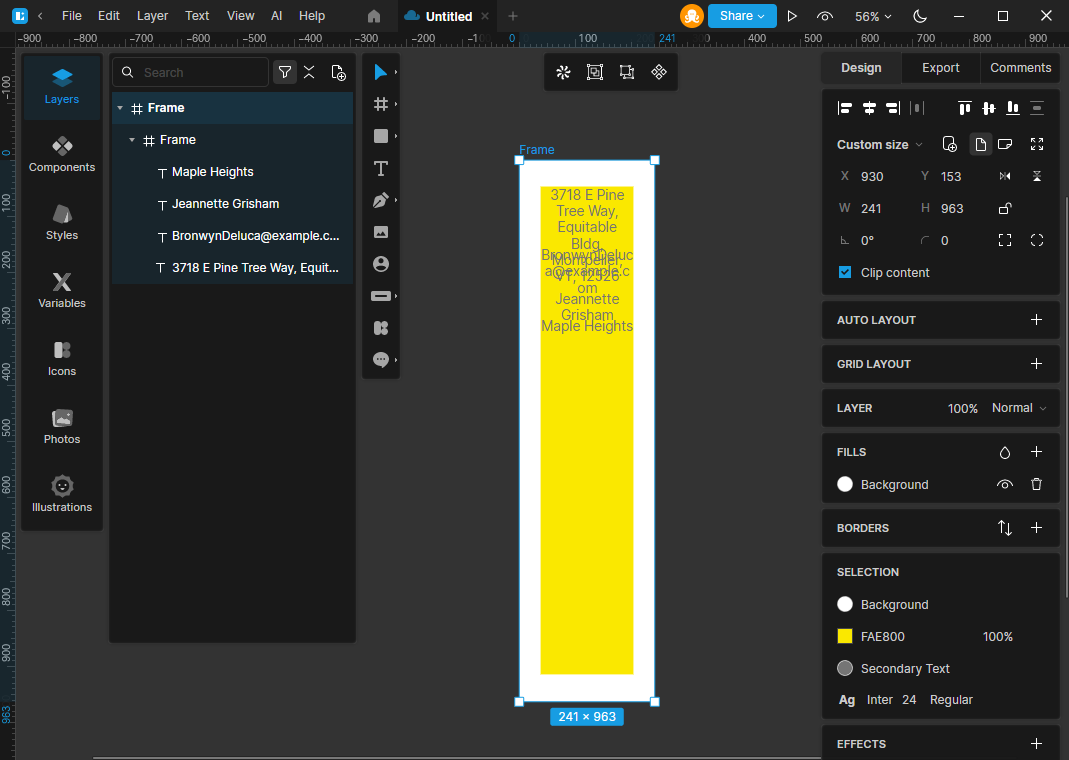The height and width of the screenshot is (760, 1069).
Task: Add a Grid Layout
Action: tap(1036, 363)
